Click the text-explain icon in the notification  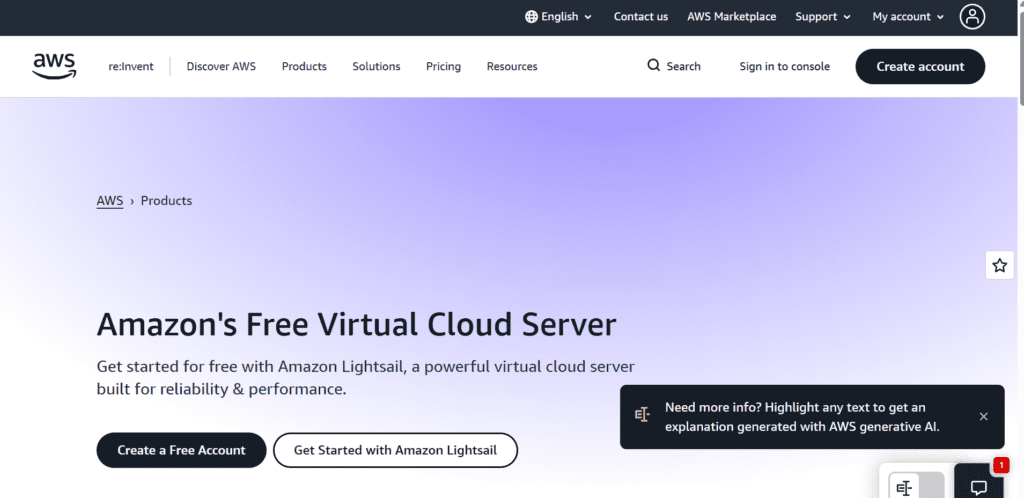(643, 416)
